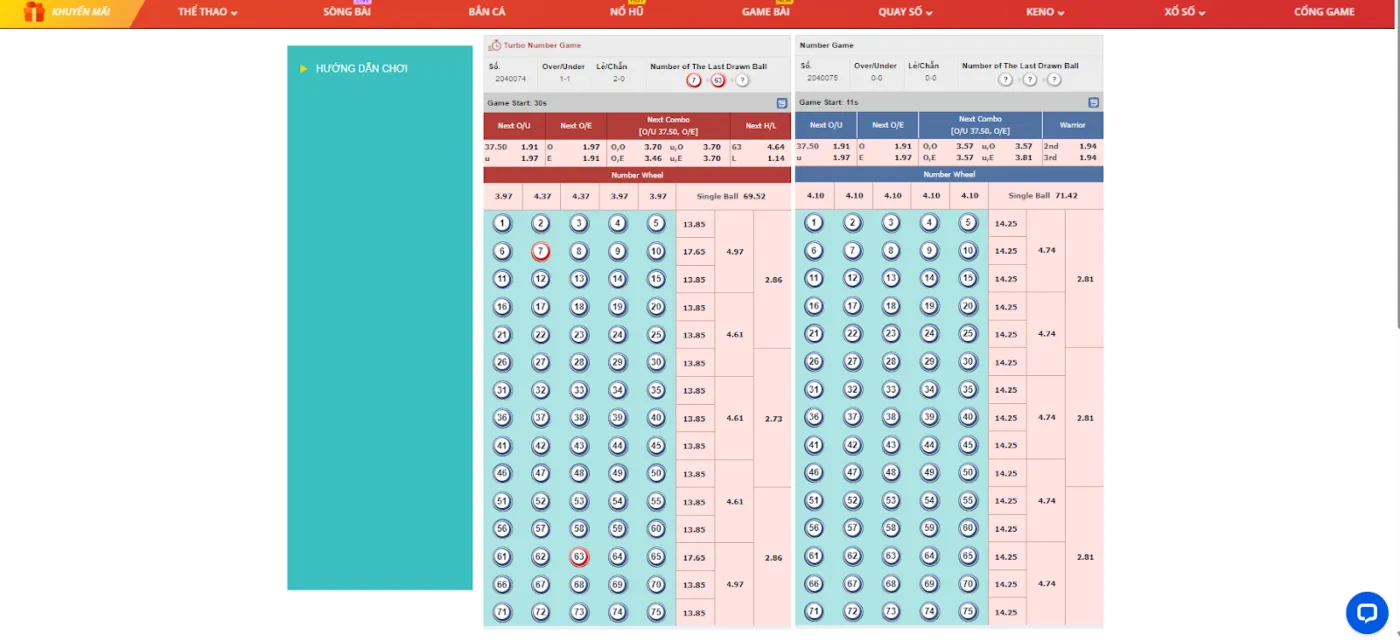Open the Hướng Dẫn Chơi guide link
Viewport: 1400px width, 641px height.
(x=361, y=69)
